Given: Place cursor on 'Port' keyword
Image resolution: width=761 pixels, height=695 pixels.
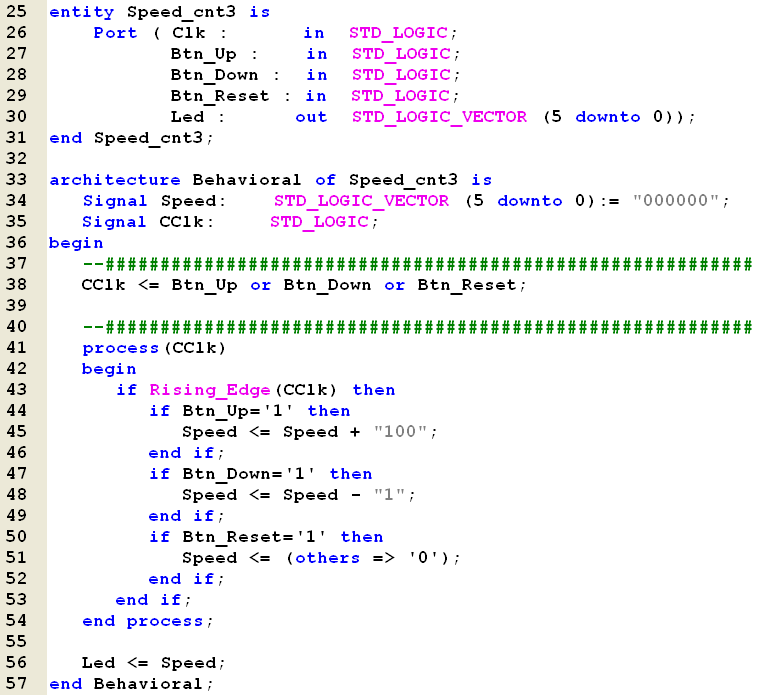Looking at the screenshot, I should (x=115, y=33).
